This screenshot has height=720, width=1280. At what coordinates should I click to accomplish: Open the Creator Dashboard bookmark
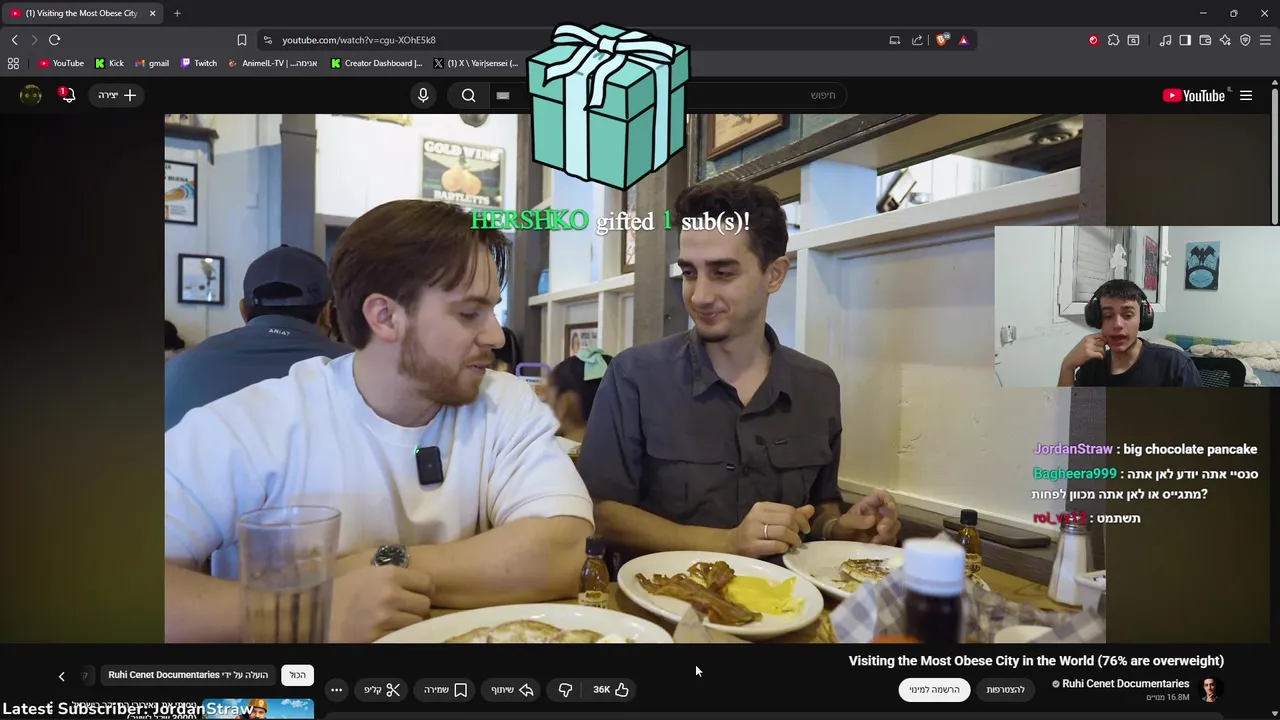[377, 63]
